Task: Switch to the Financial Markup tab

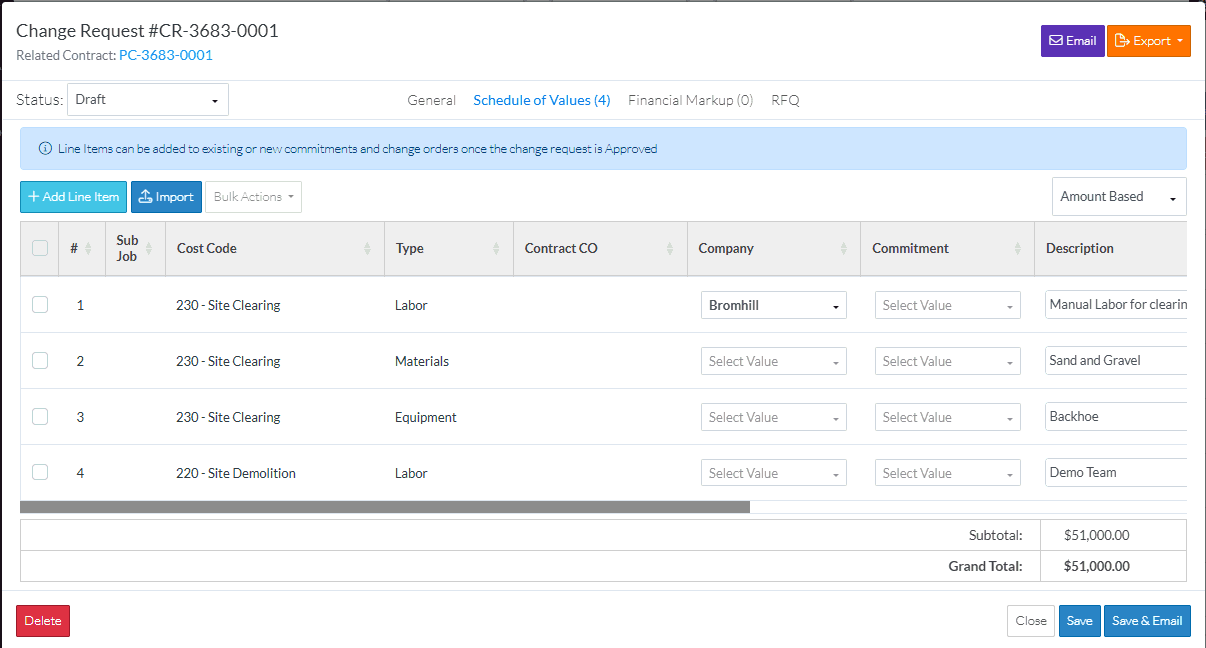Action: point(690,100)
